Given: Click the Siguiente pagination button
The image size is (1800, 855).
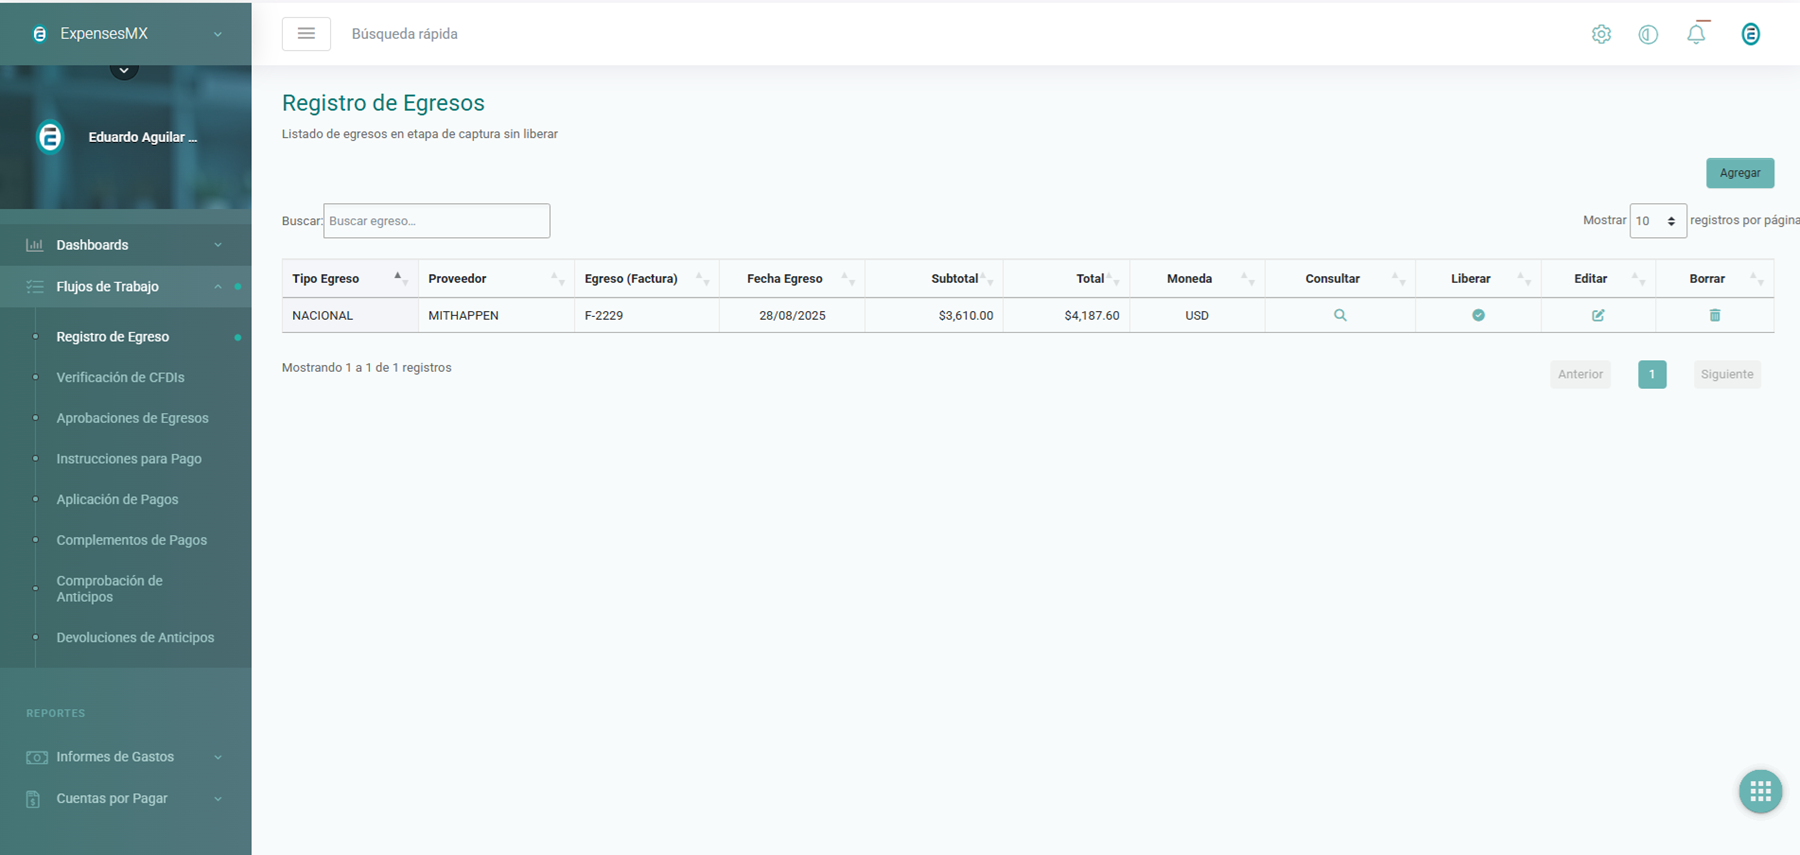Looking at the screenshot, I should coord(1726,374).
